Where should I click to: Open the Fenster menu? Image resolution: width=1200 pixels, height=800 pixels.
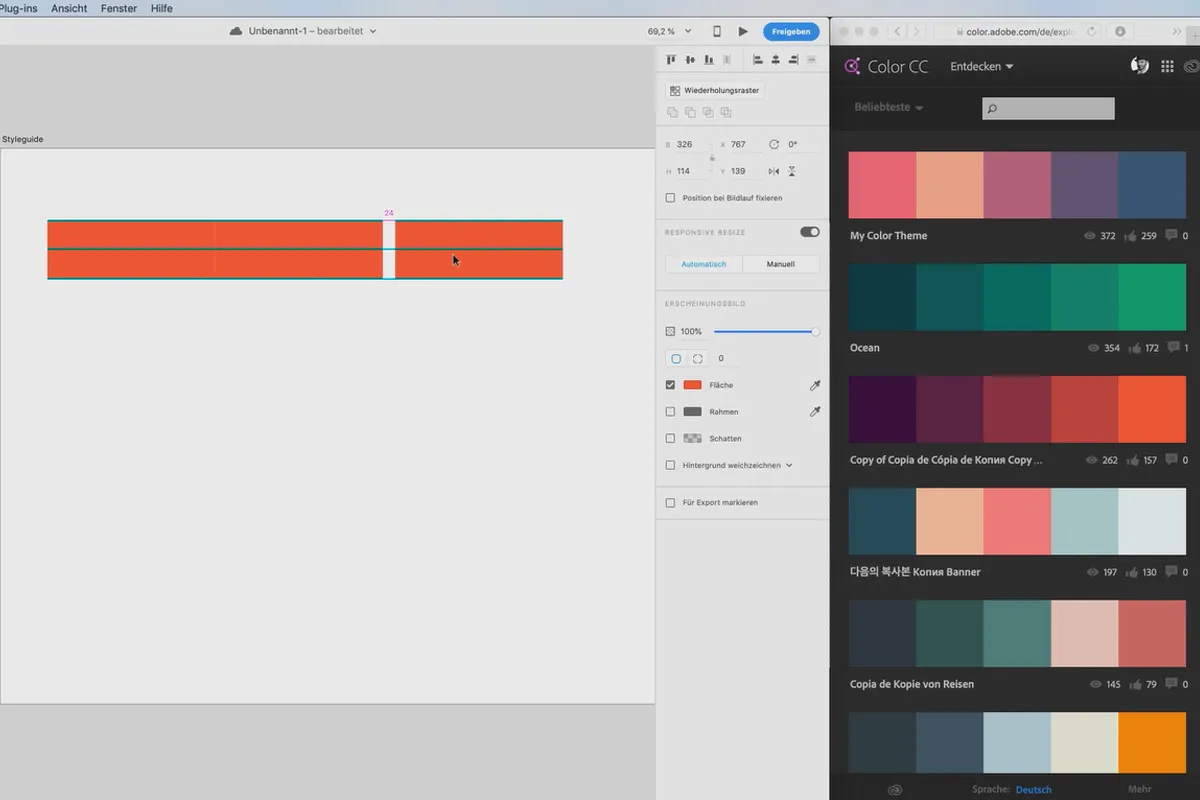coord(119,8)
